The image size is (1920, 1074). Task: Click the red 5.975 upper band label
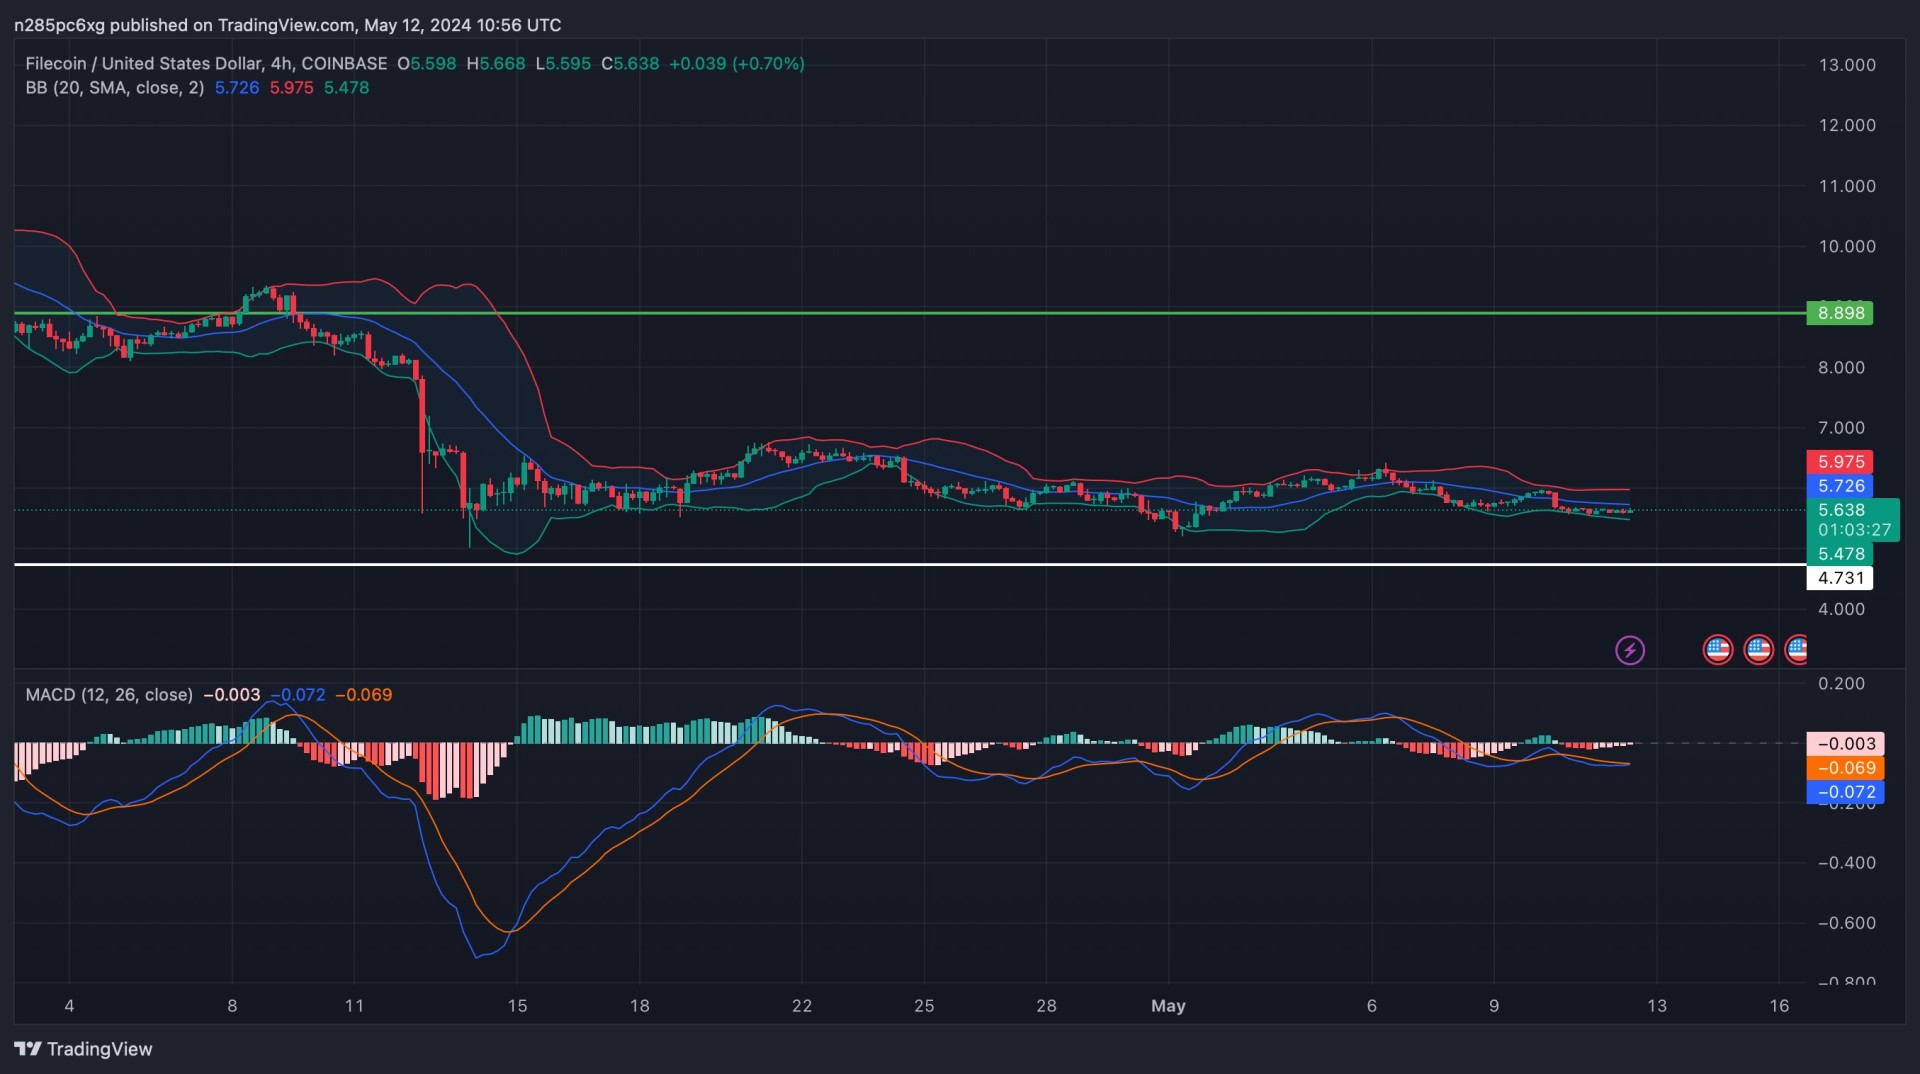pyautogui.click(x=1840, y=462)
